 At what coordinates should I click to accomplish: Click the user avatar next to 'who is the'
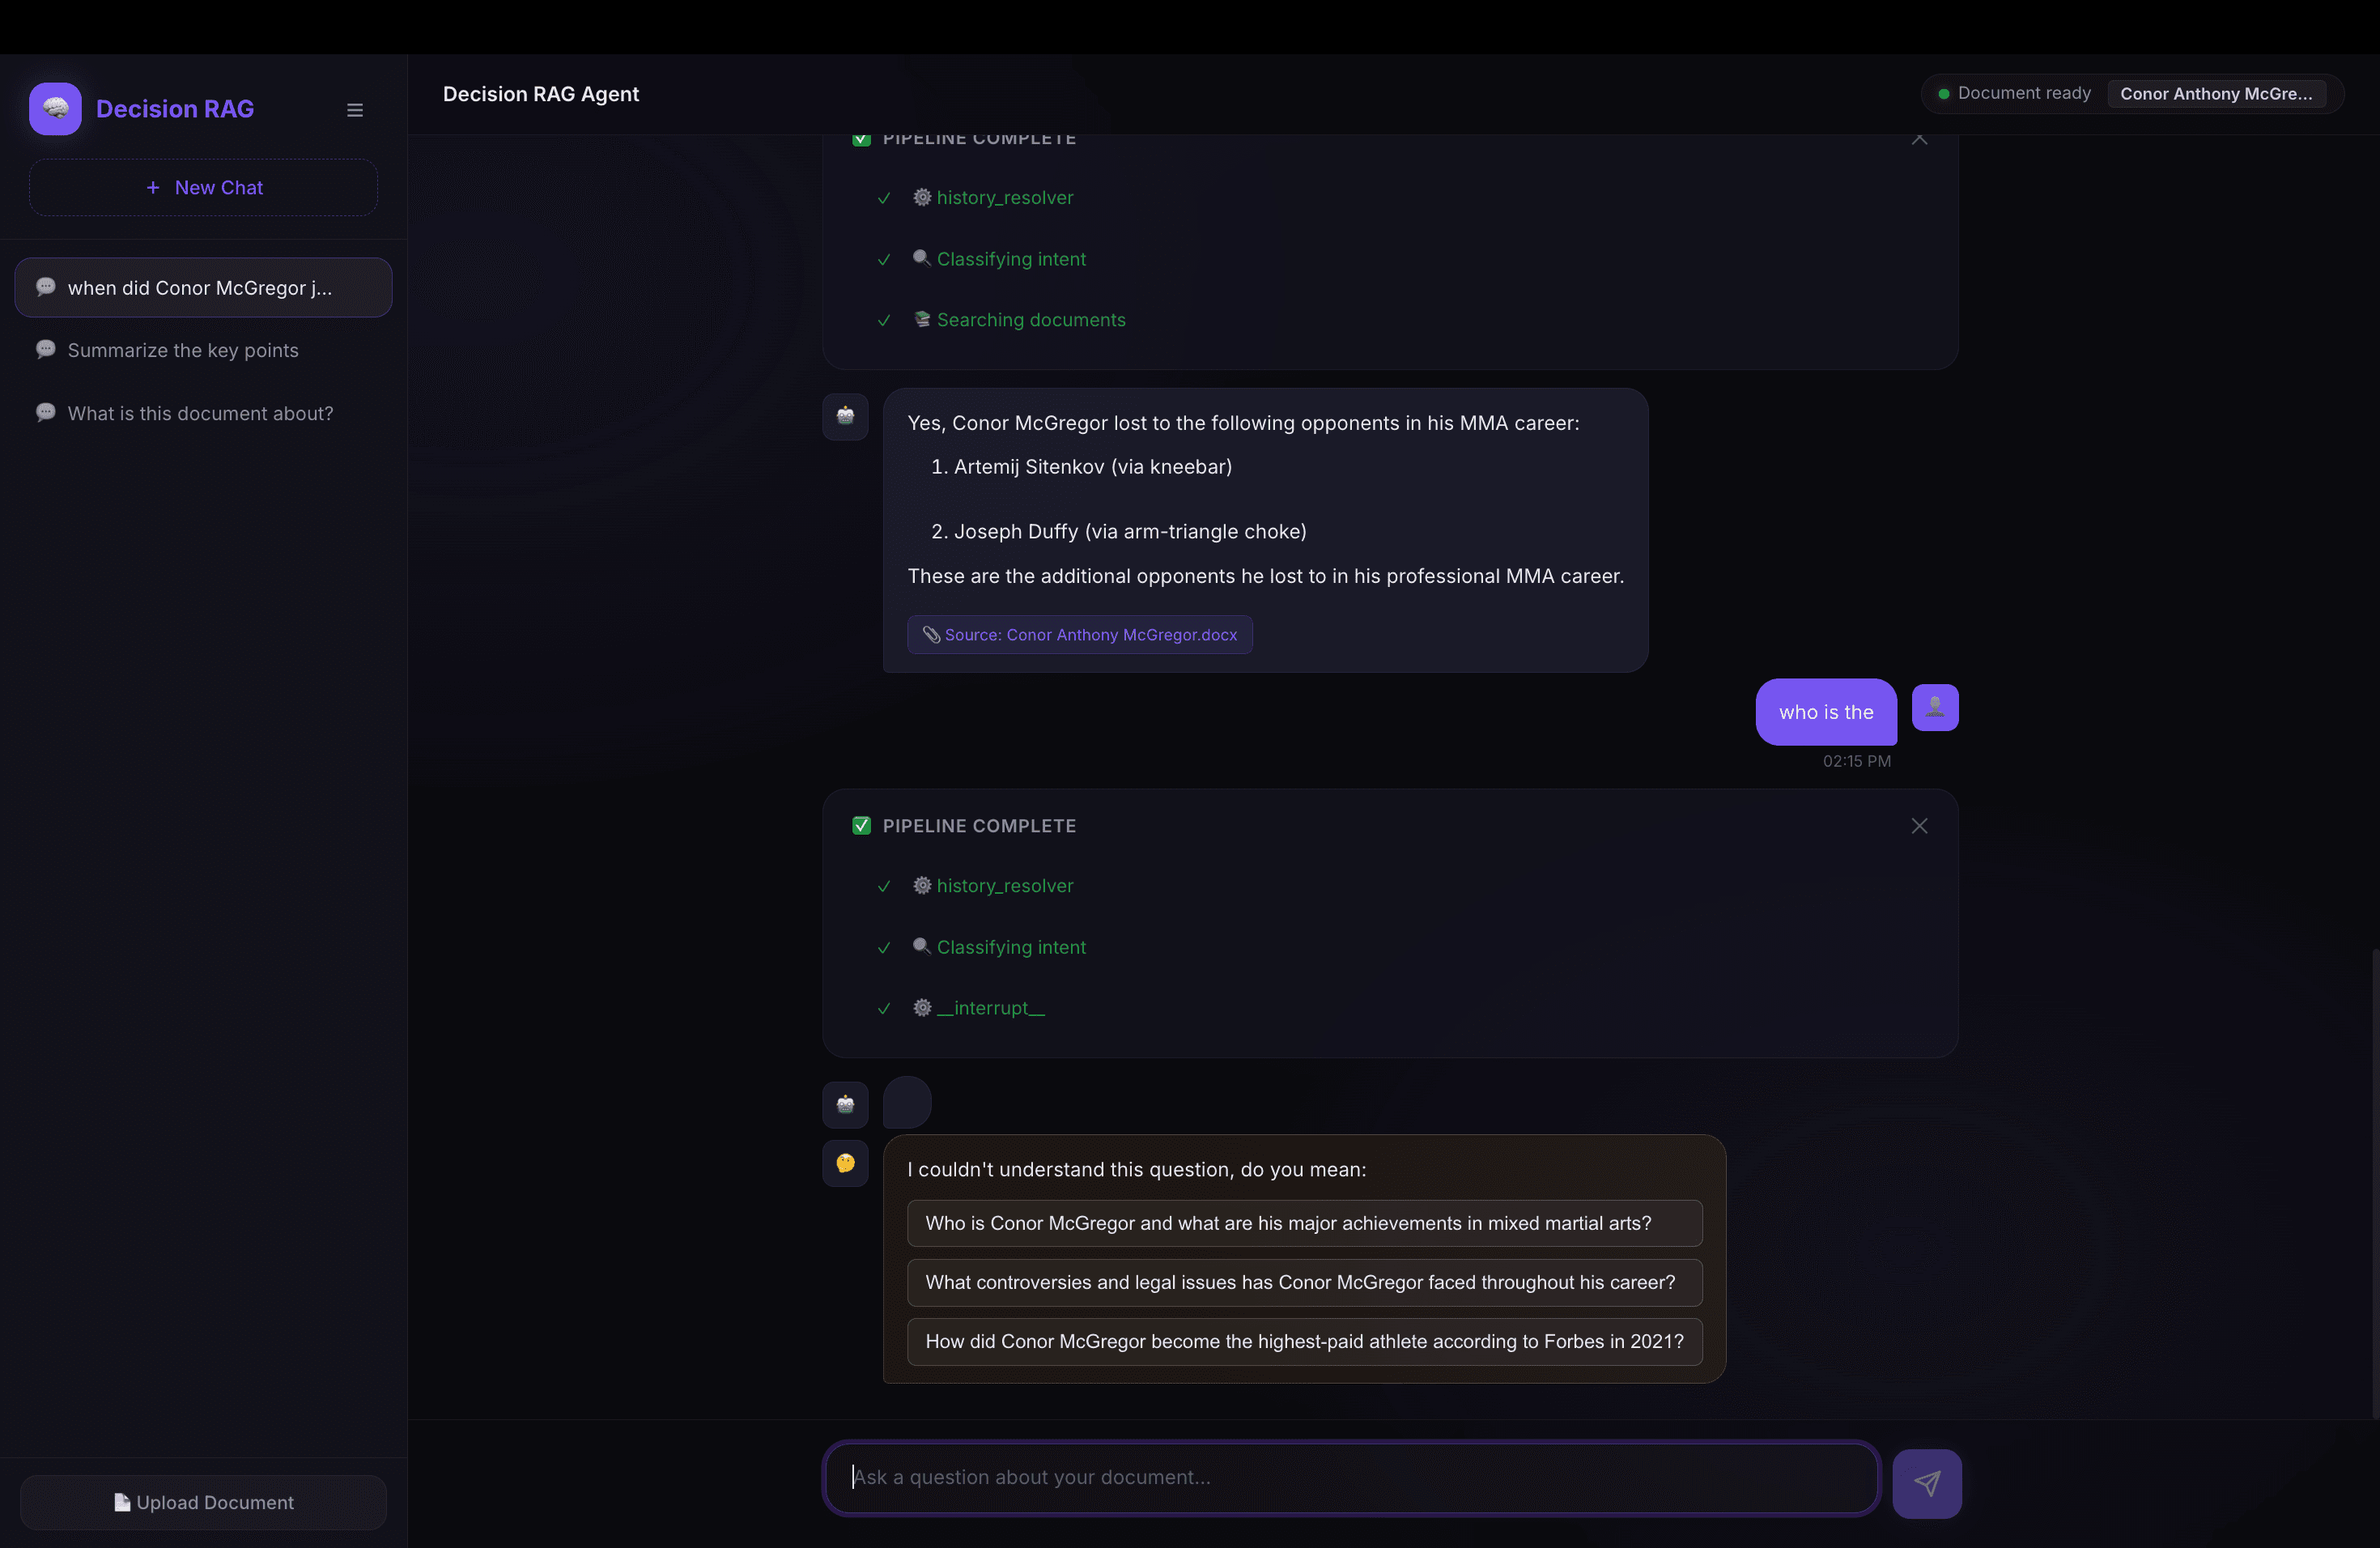tap(1935, 707)
